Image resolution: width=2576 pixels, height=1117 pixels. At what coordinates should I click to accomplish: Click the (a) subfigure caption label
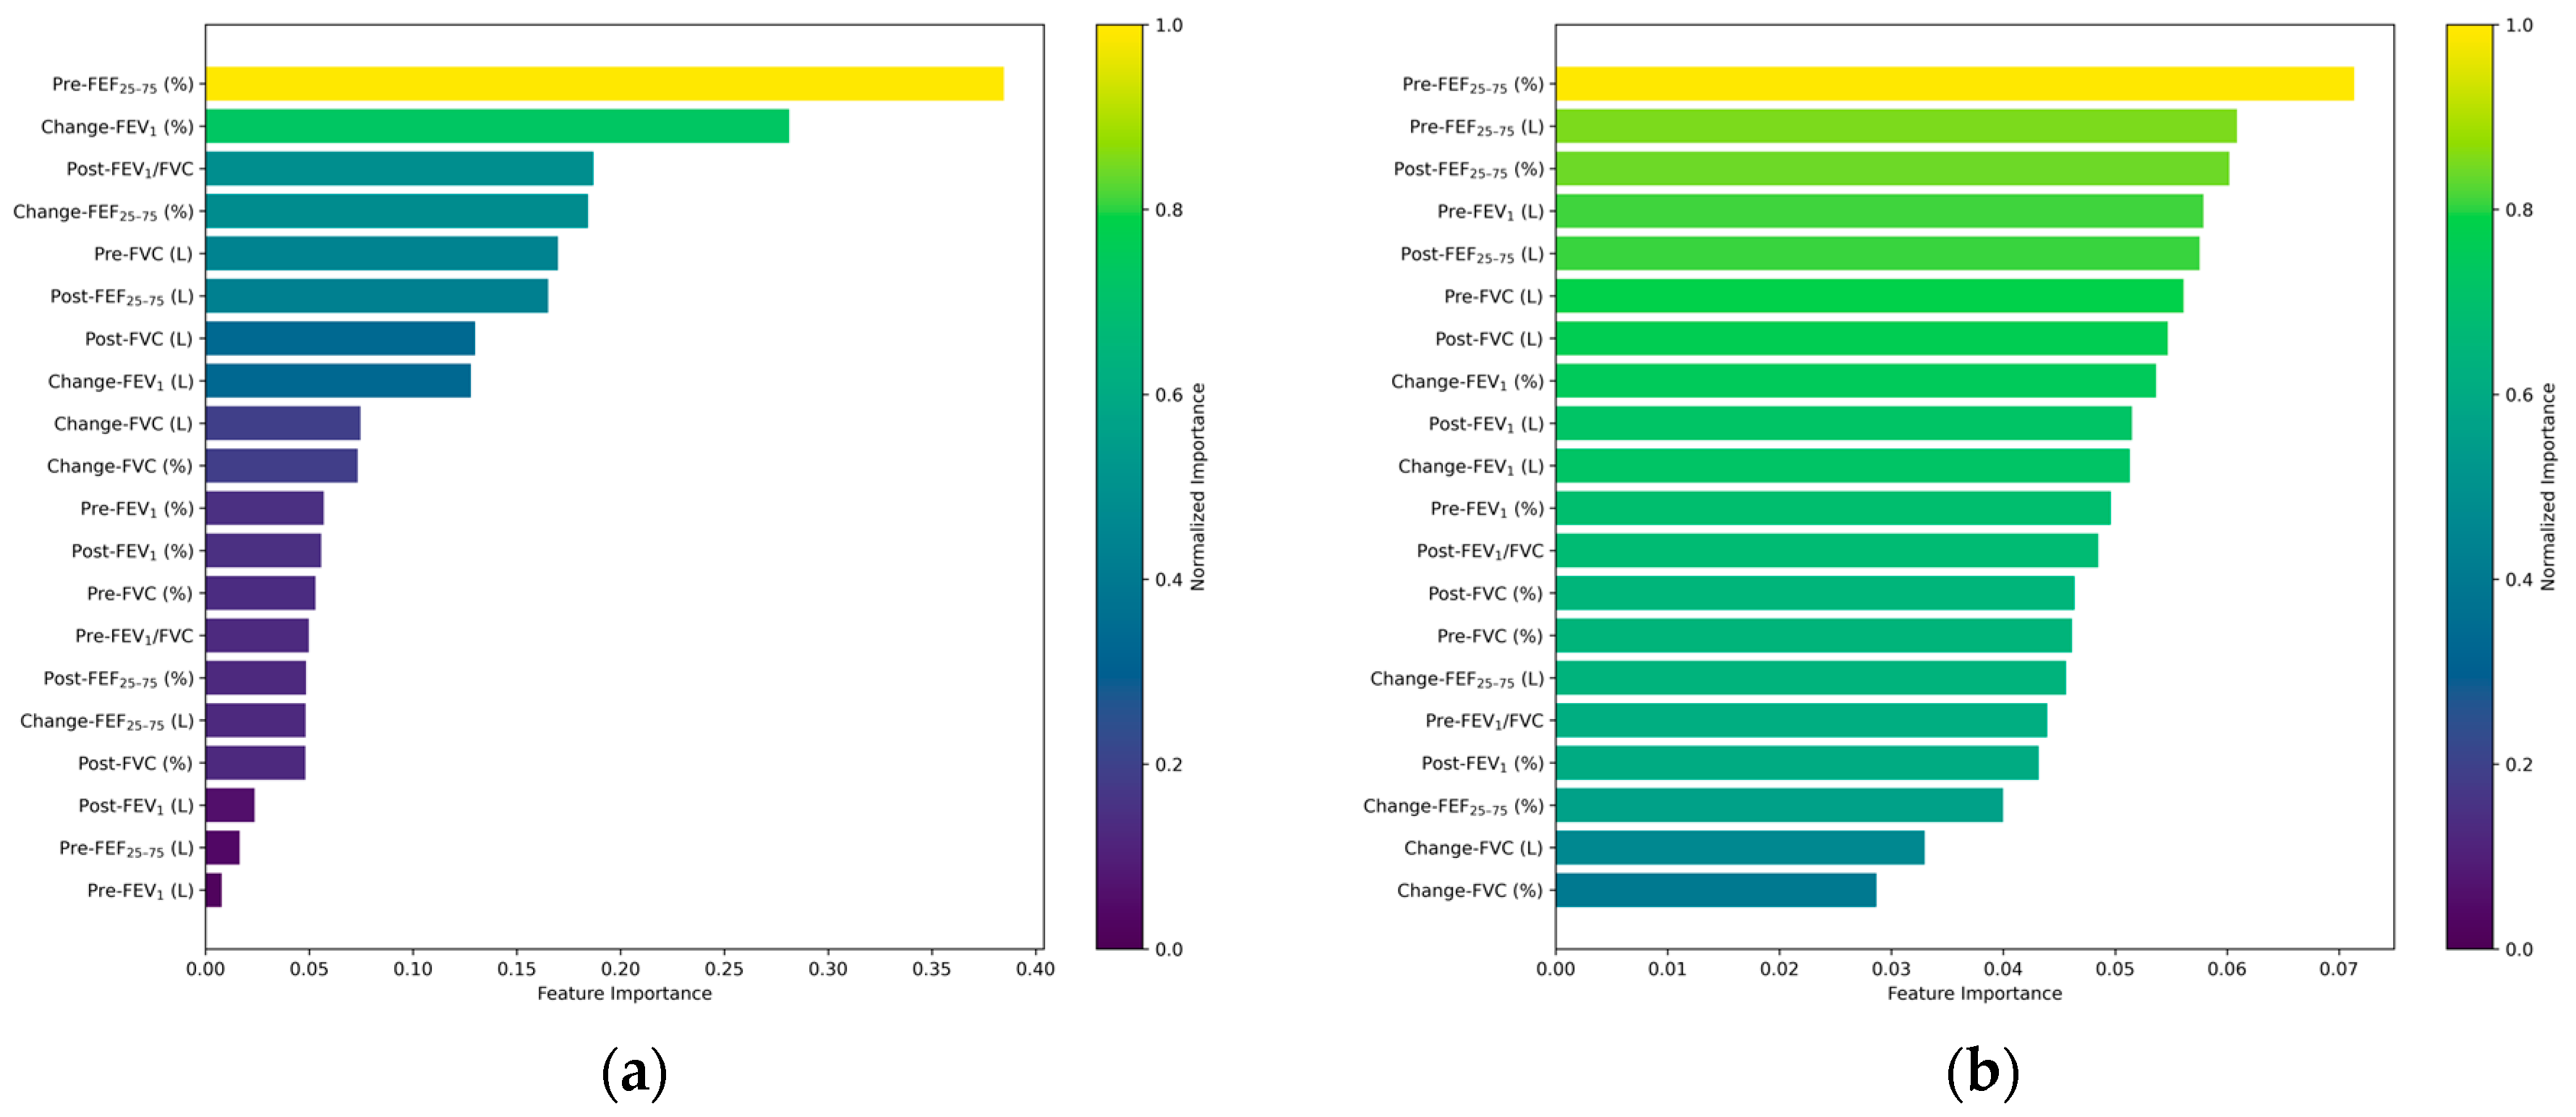634,1074
